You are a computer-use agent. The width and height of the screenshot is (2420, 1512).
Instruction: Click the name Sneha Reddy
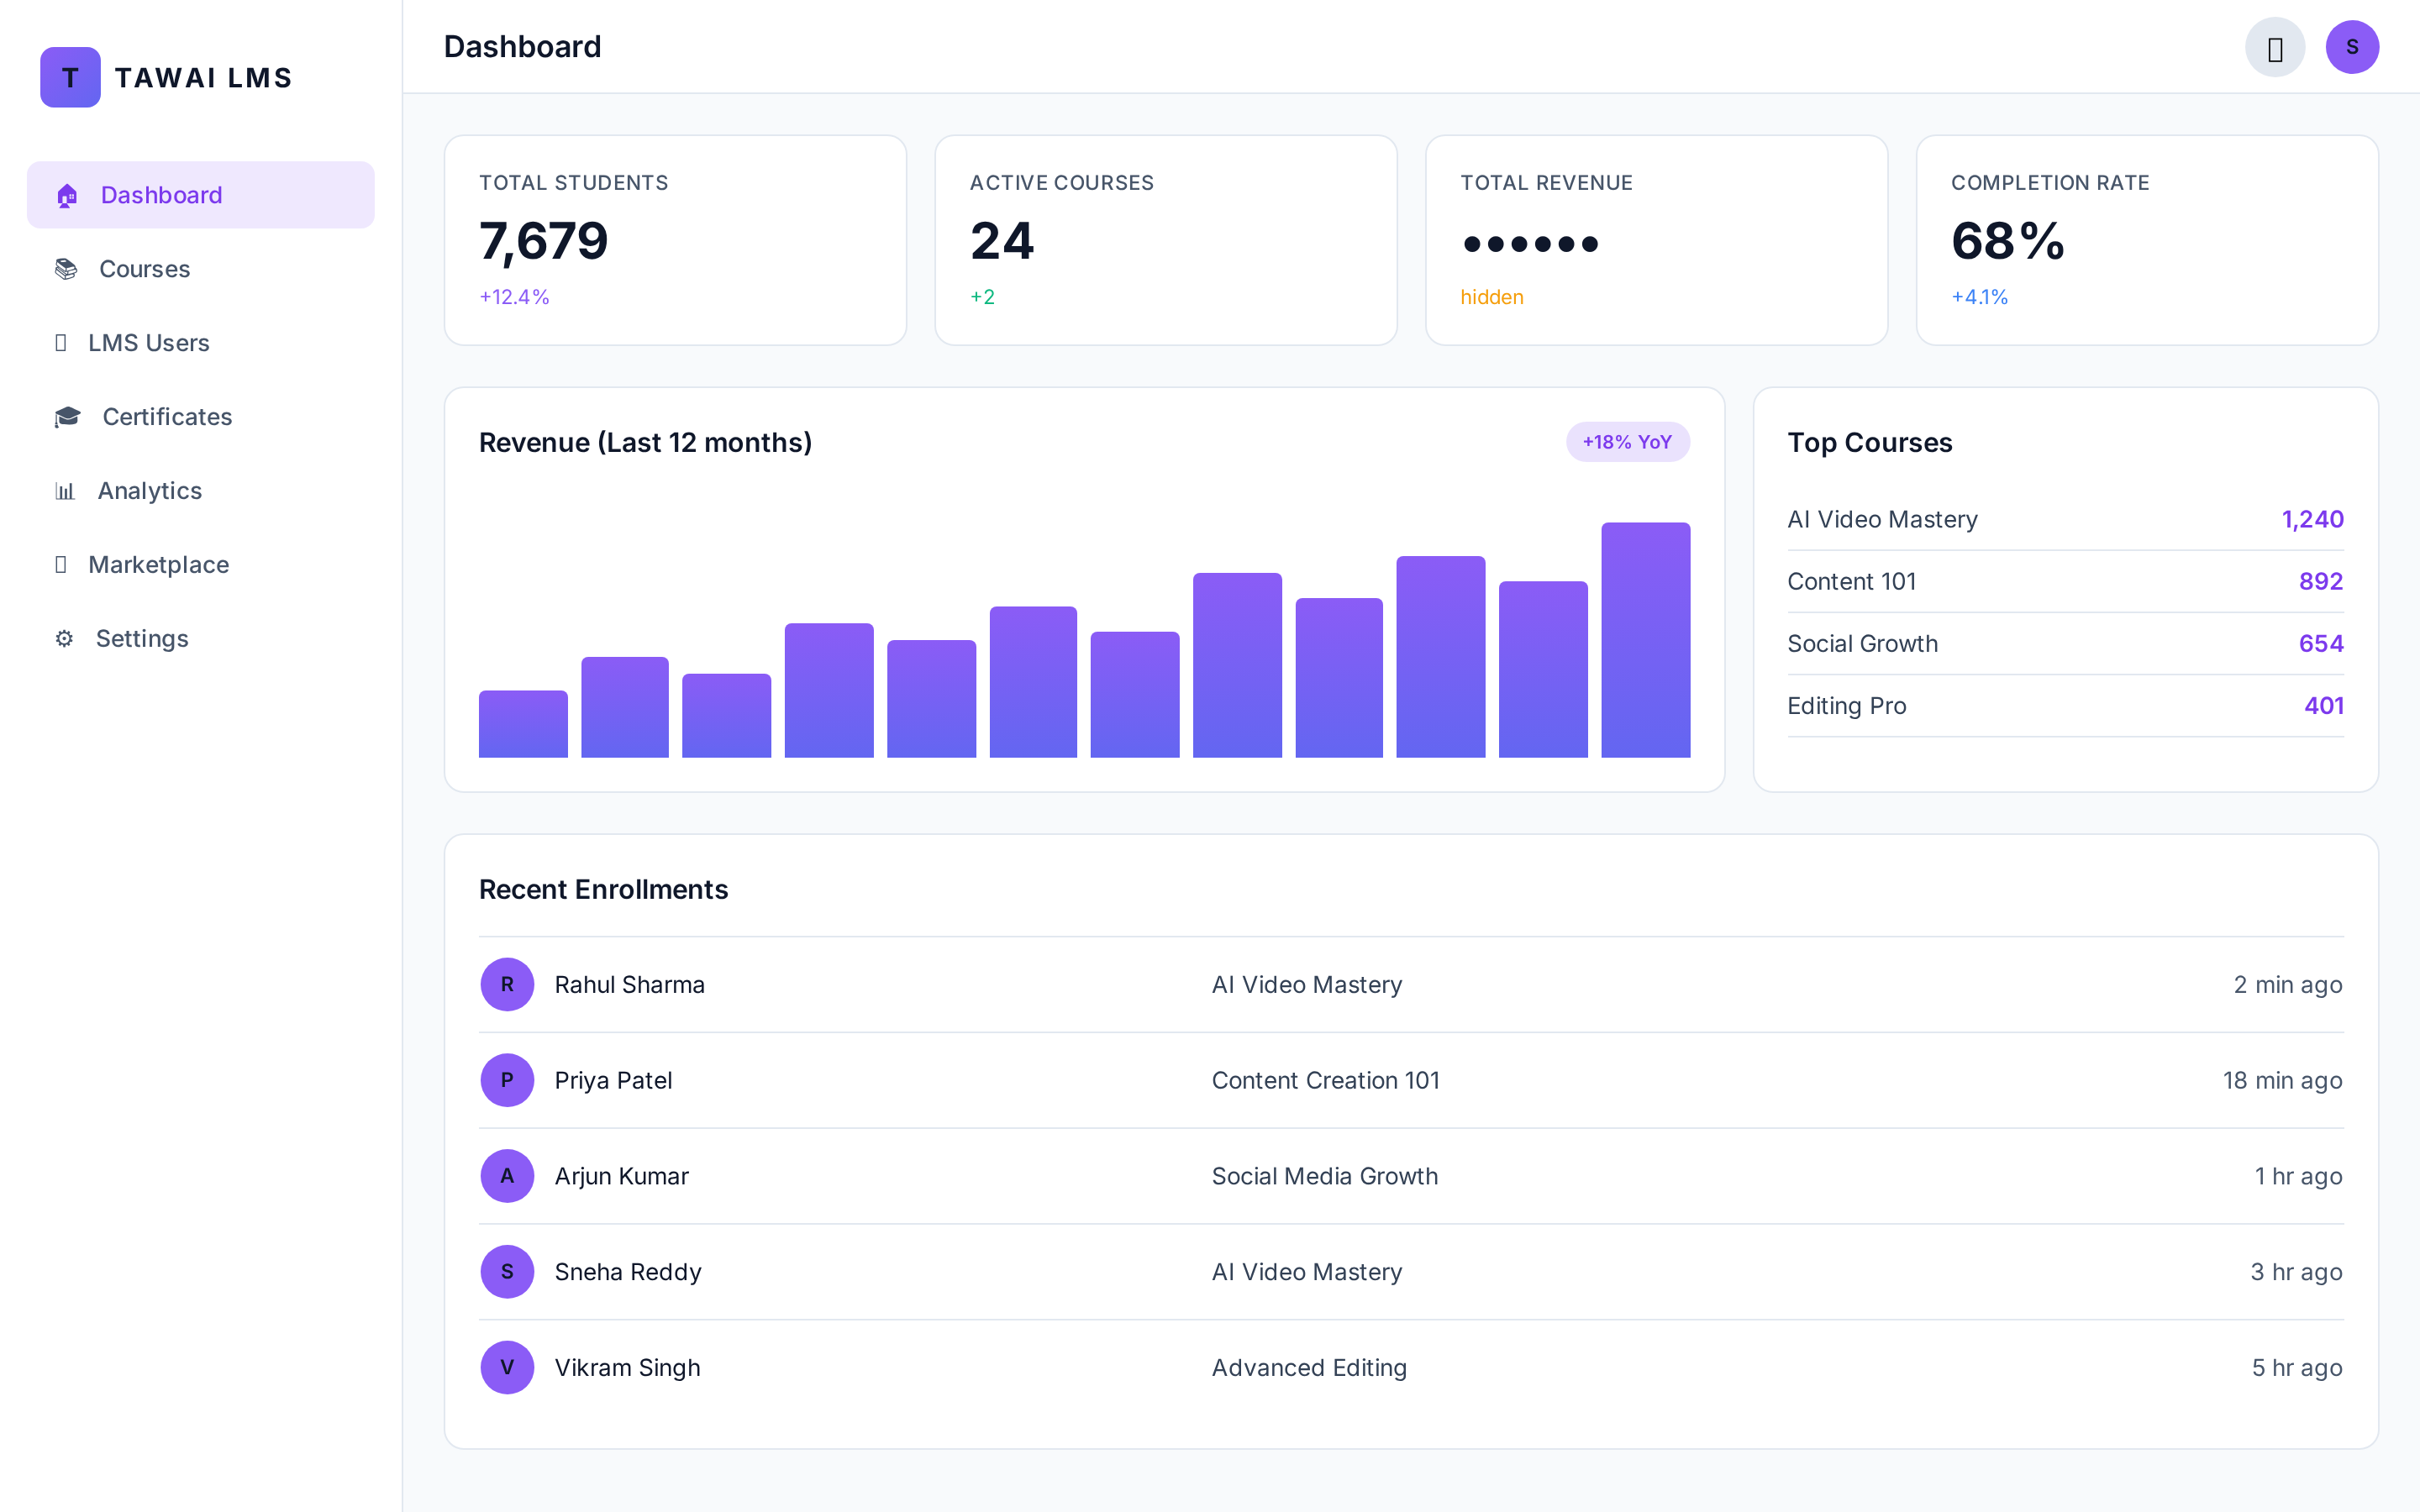tap(628, 1272)
